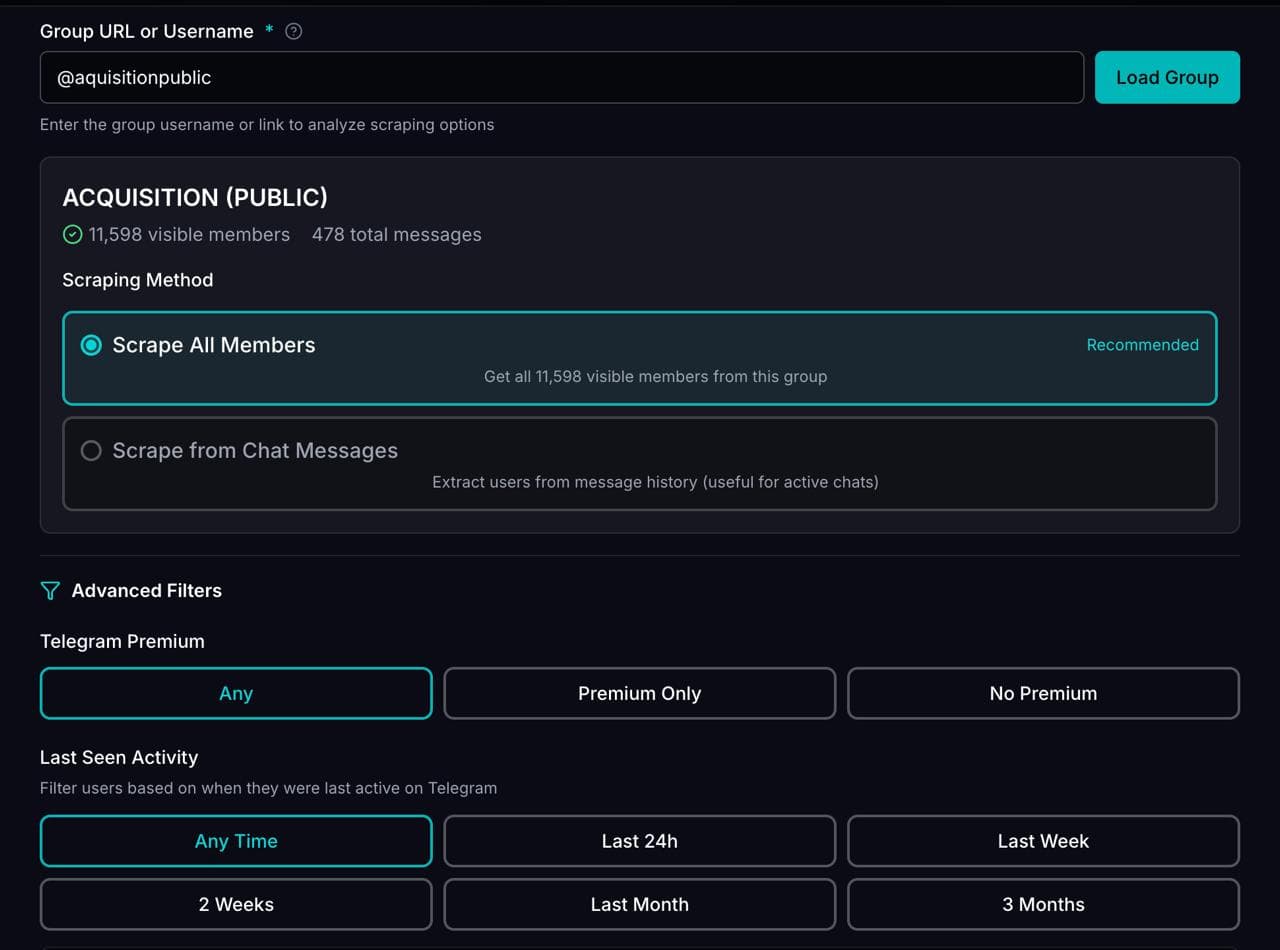Viewport: 1280px width, 950px height.
Task: Select the Scrape All Members radio button
Action: (x=91, y=345)
